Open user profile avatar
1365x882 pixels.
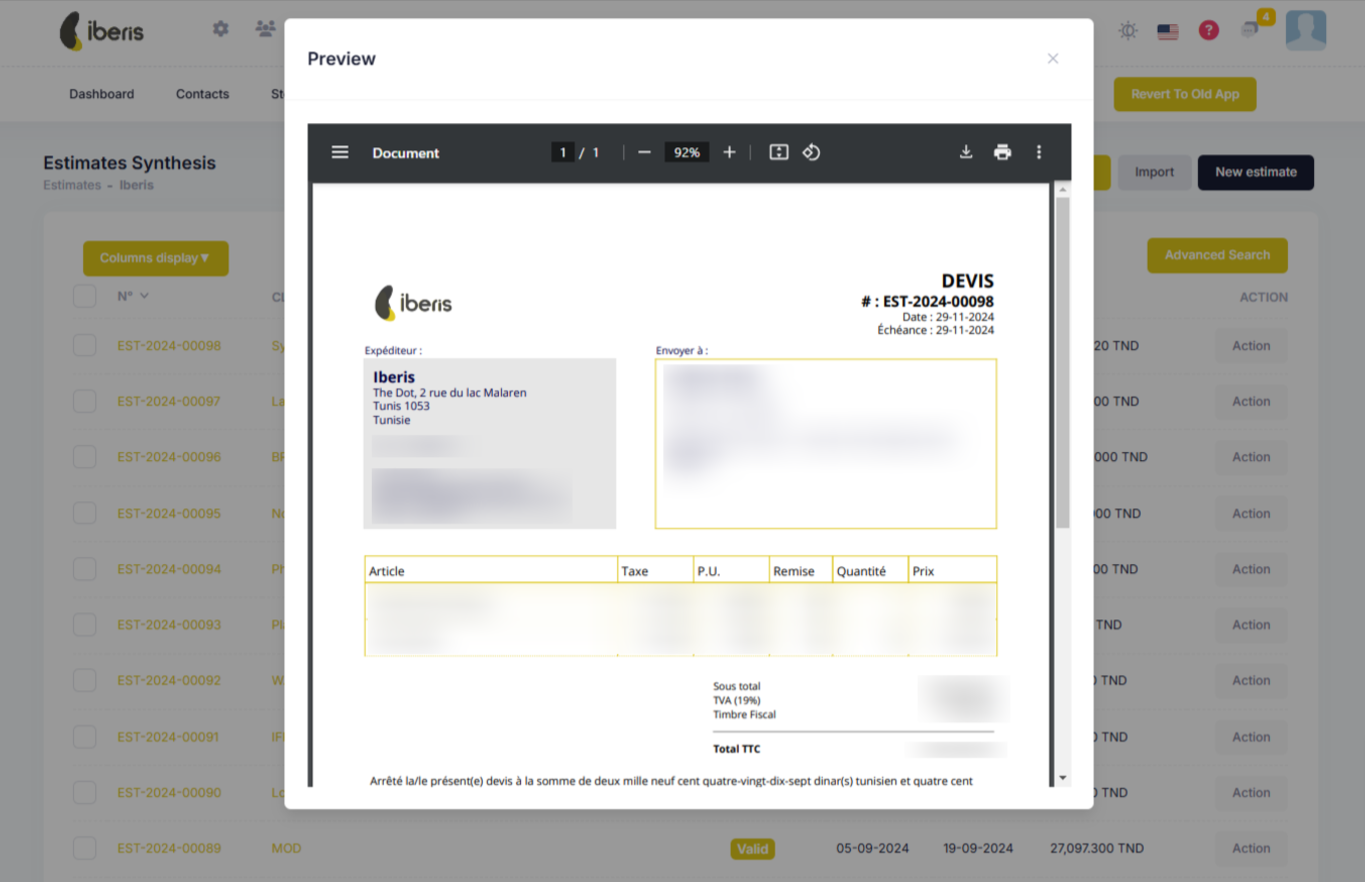pyautogui.click(x=1306, y=31)
